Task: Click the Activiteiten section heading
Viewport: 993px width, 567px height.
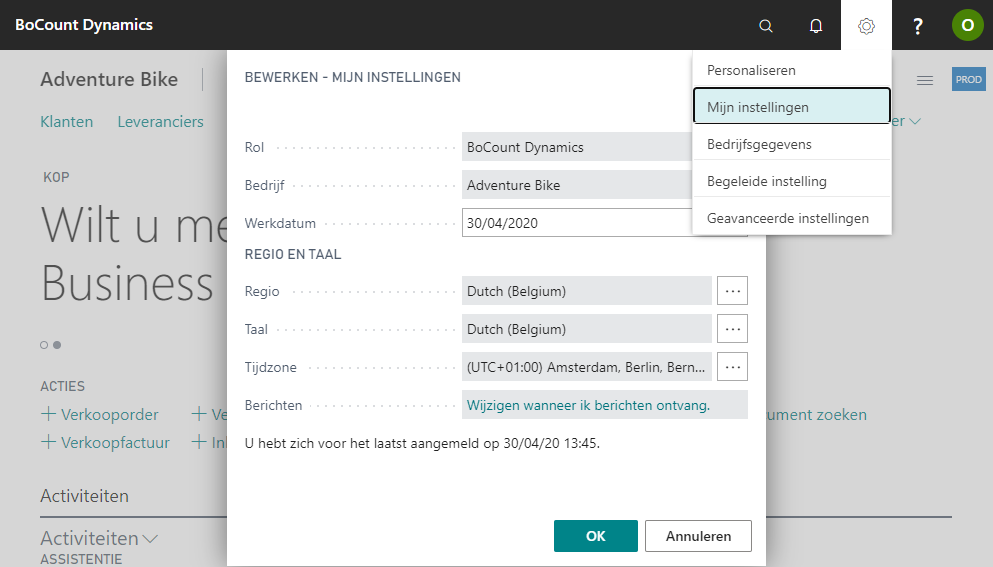Action: 84,495
